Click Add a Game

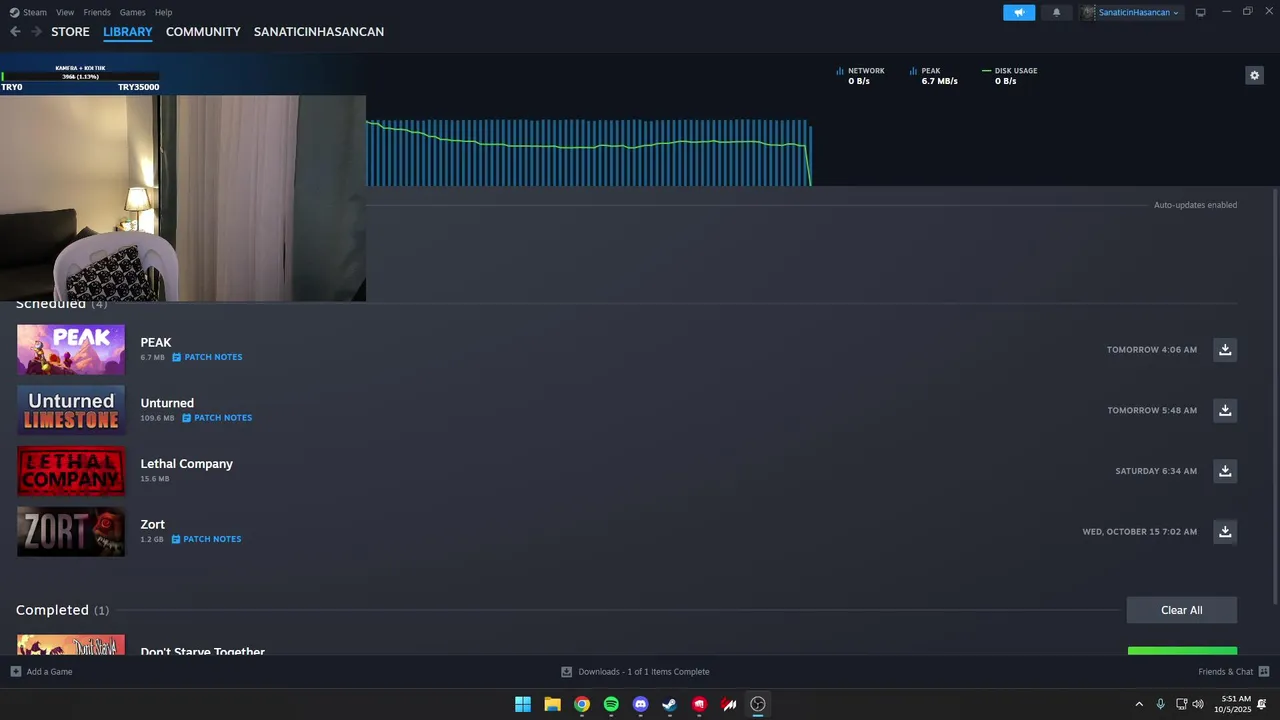[49, 672]
